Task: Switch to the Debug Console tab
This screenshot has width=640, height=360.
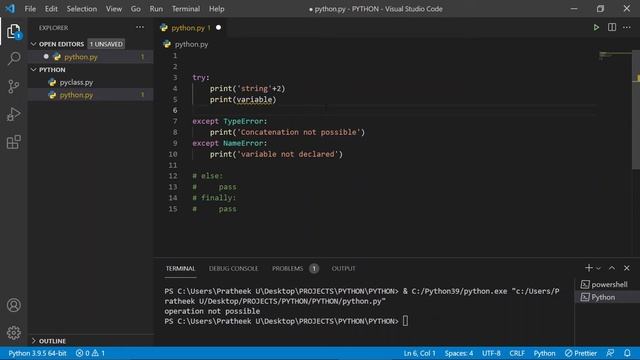Action: coord(233,268)
